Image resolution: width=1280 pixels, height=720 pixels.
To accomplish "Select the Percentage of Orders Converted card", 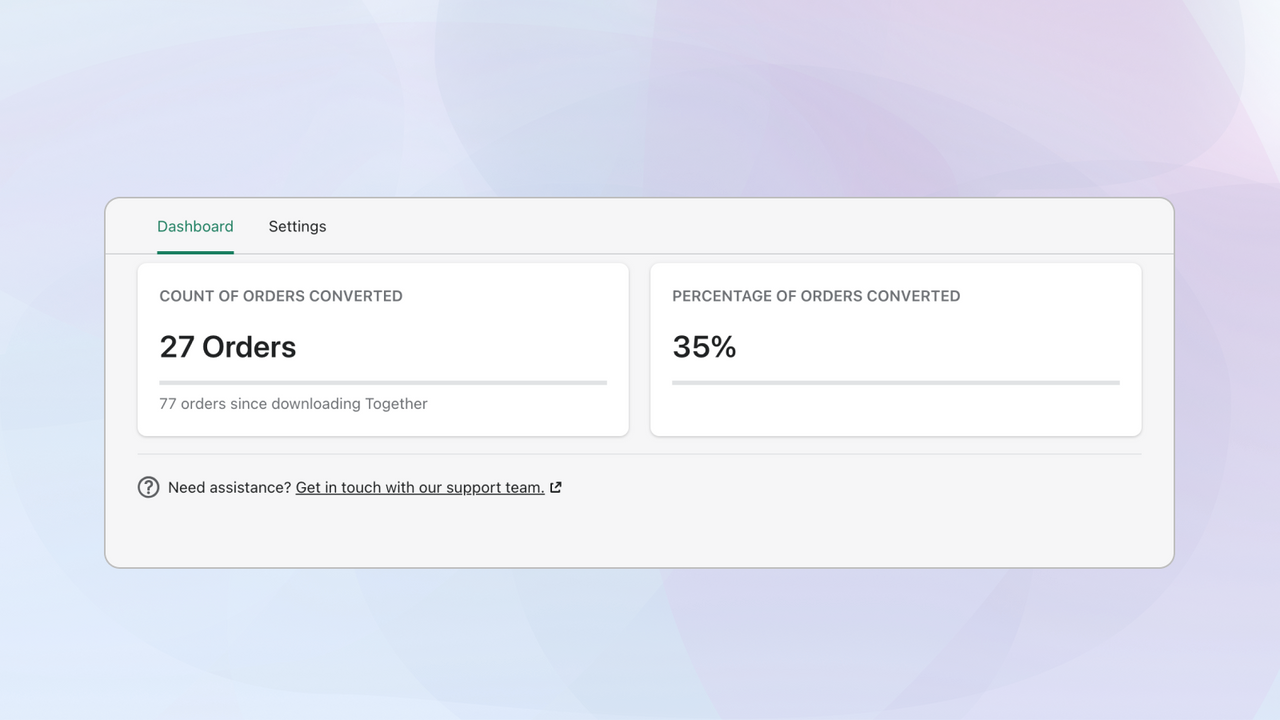I will point(895,349).
